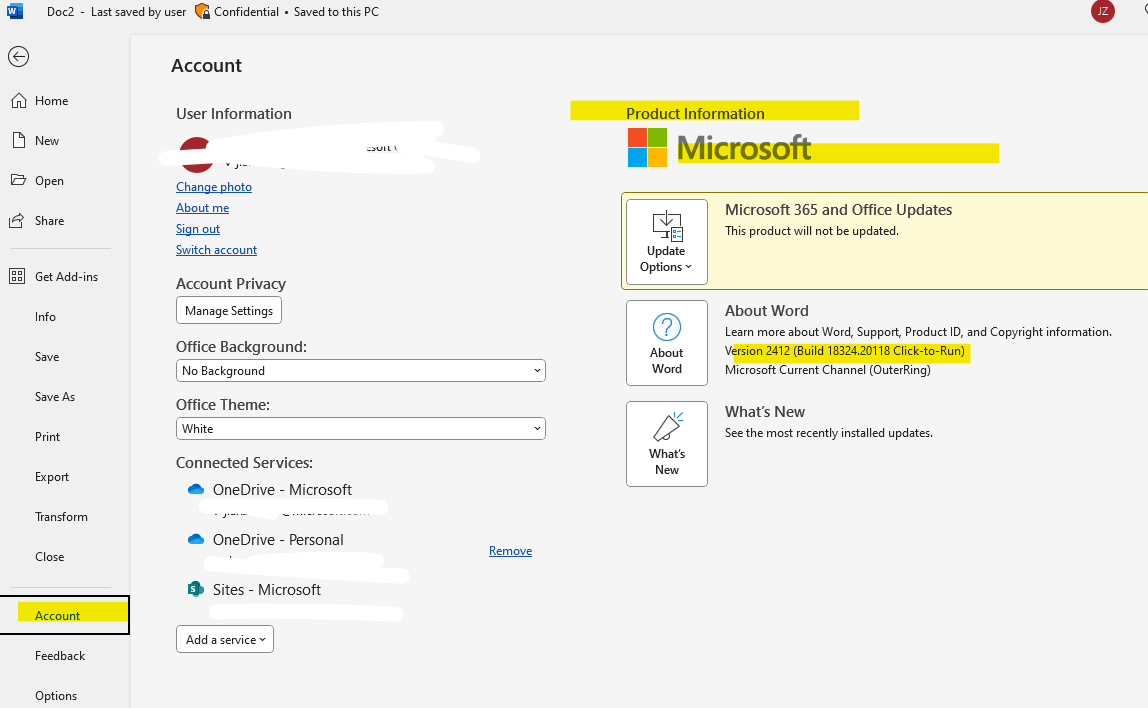Expand the Office Theme dropdown showing White
Screen dimensions: 1148x708
(361, 428)
